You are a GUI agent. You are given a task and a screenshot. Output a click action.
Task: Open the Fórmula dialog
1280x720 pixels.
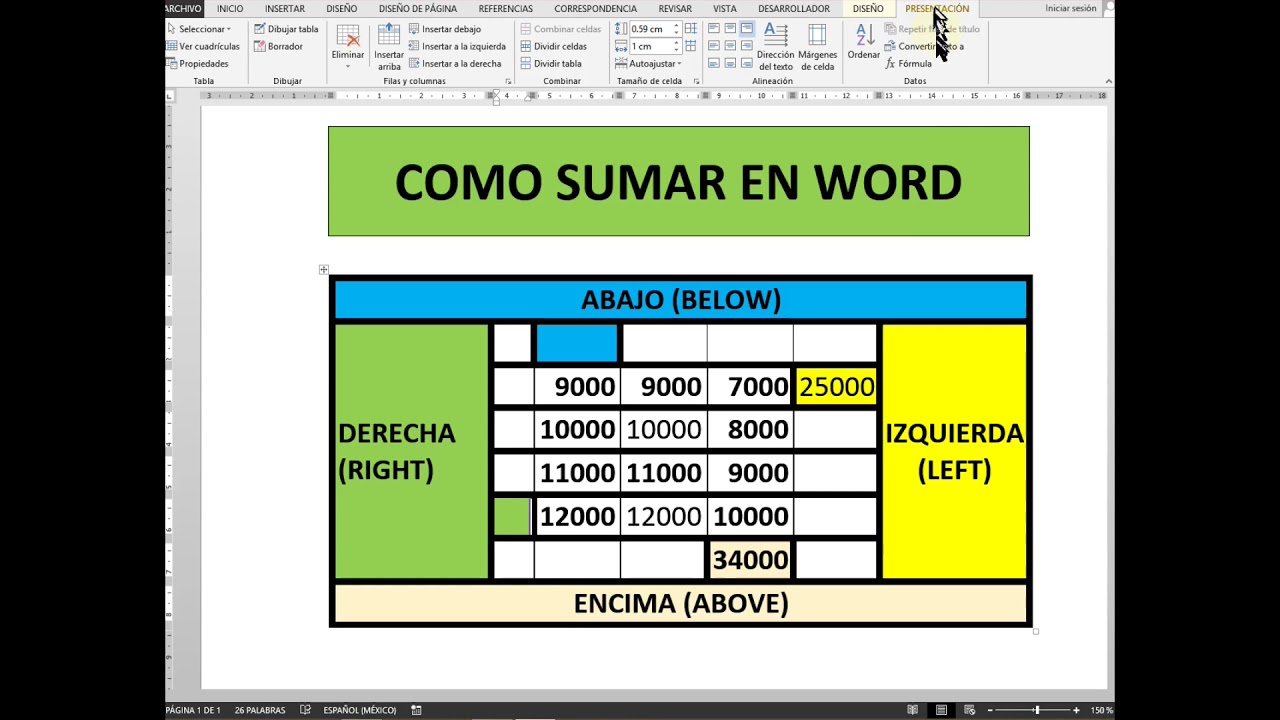click(x=909, y=63)
